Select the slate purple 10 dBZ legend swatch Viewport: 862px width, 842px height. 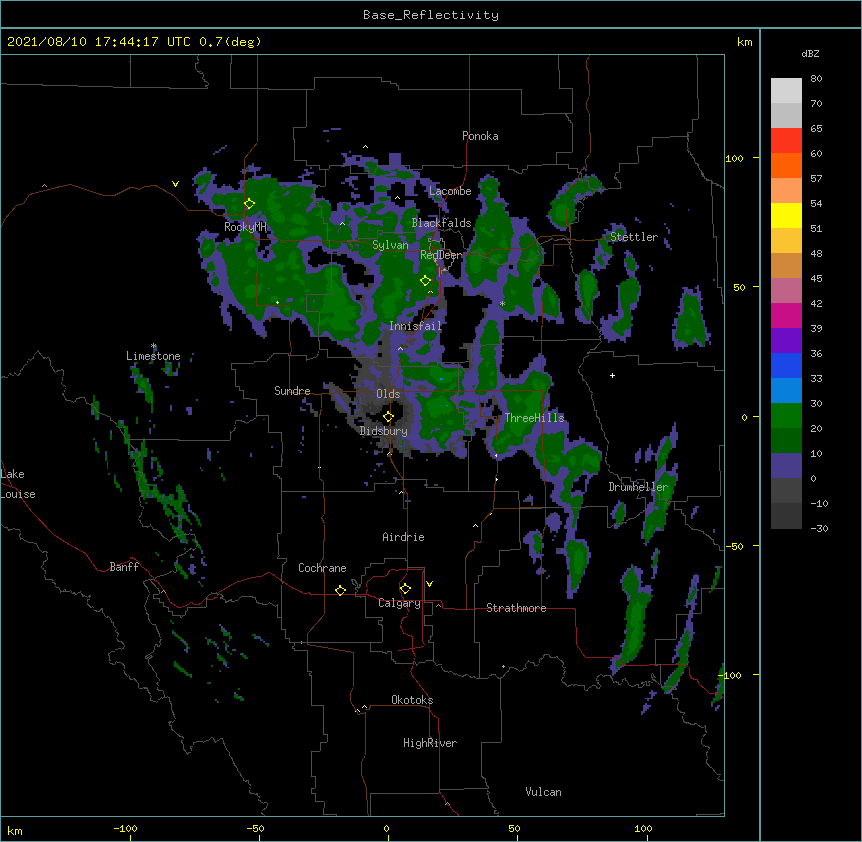click(786, 466)
